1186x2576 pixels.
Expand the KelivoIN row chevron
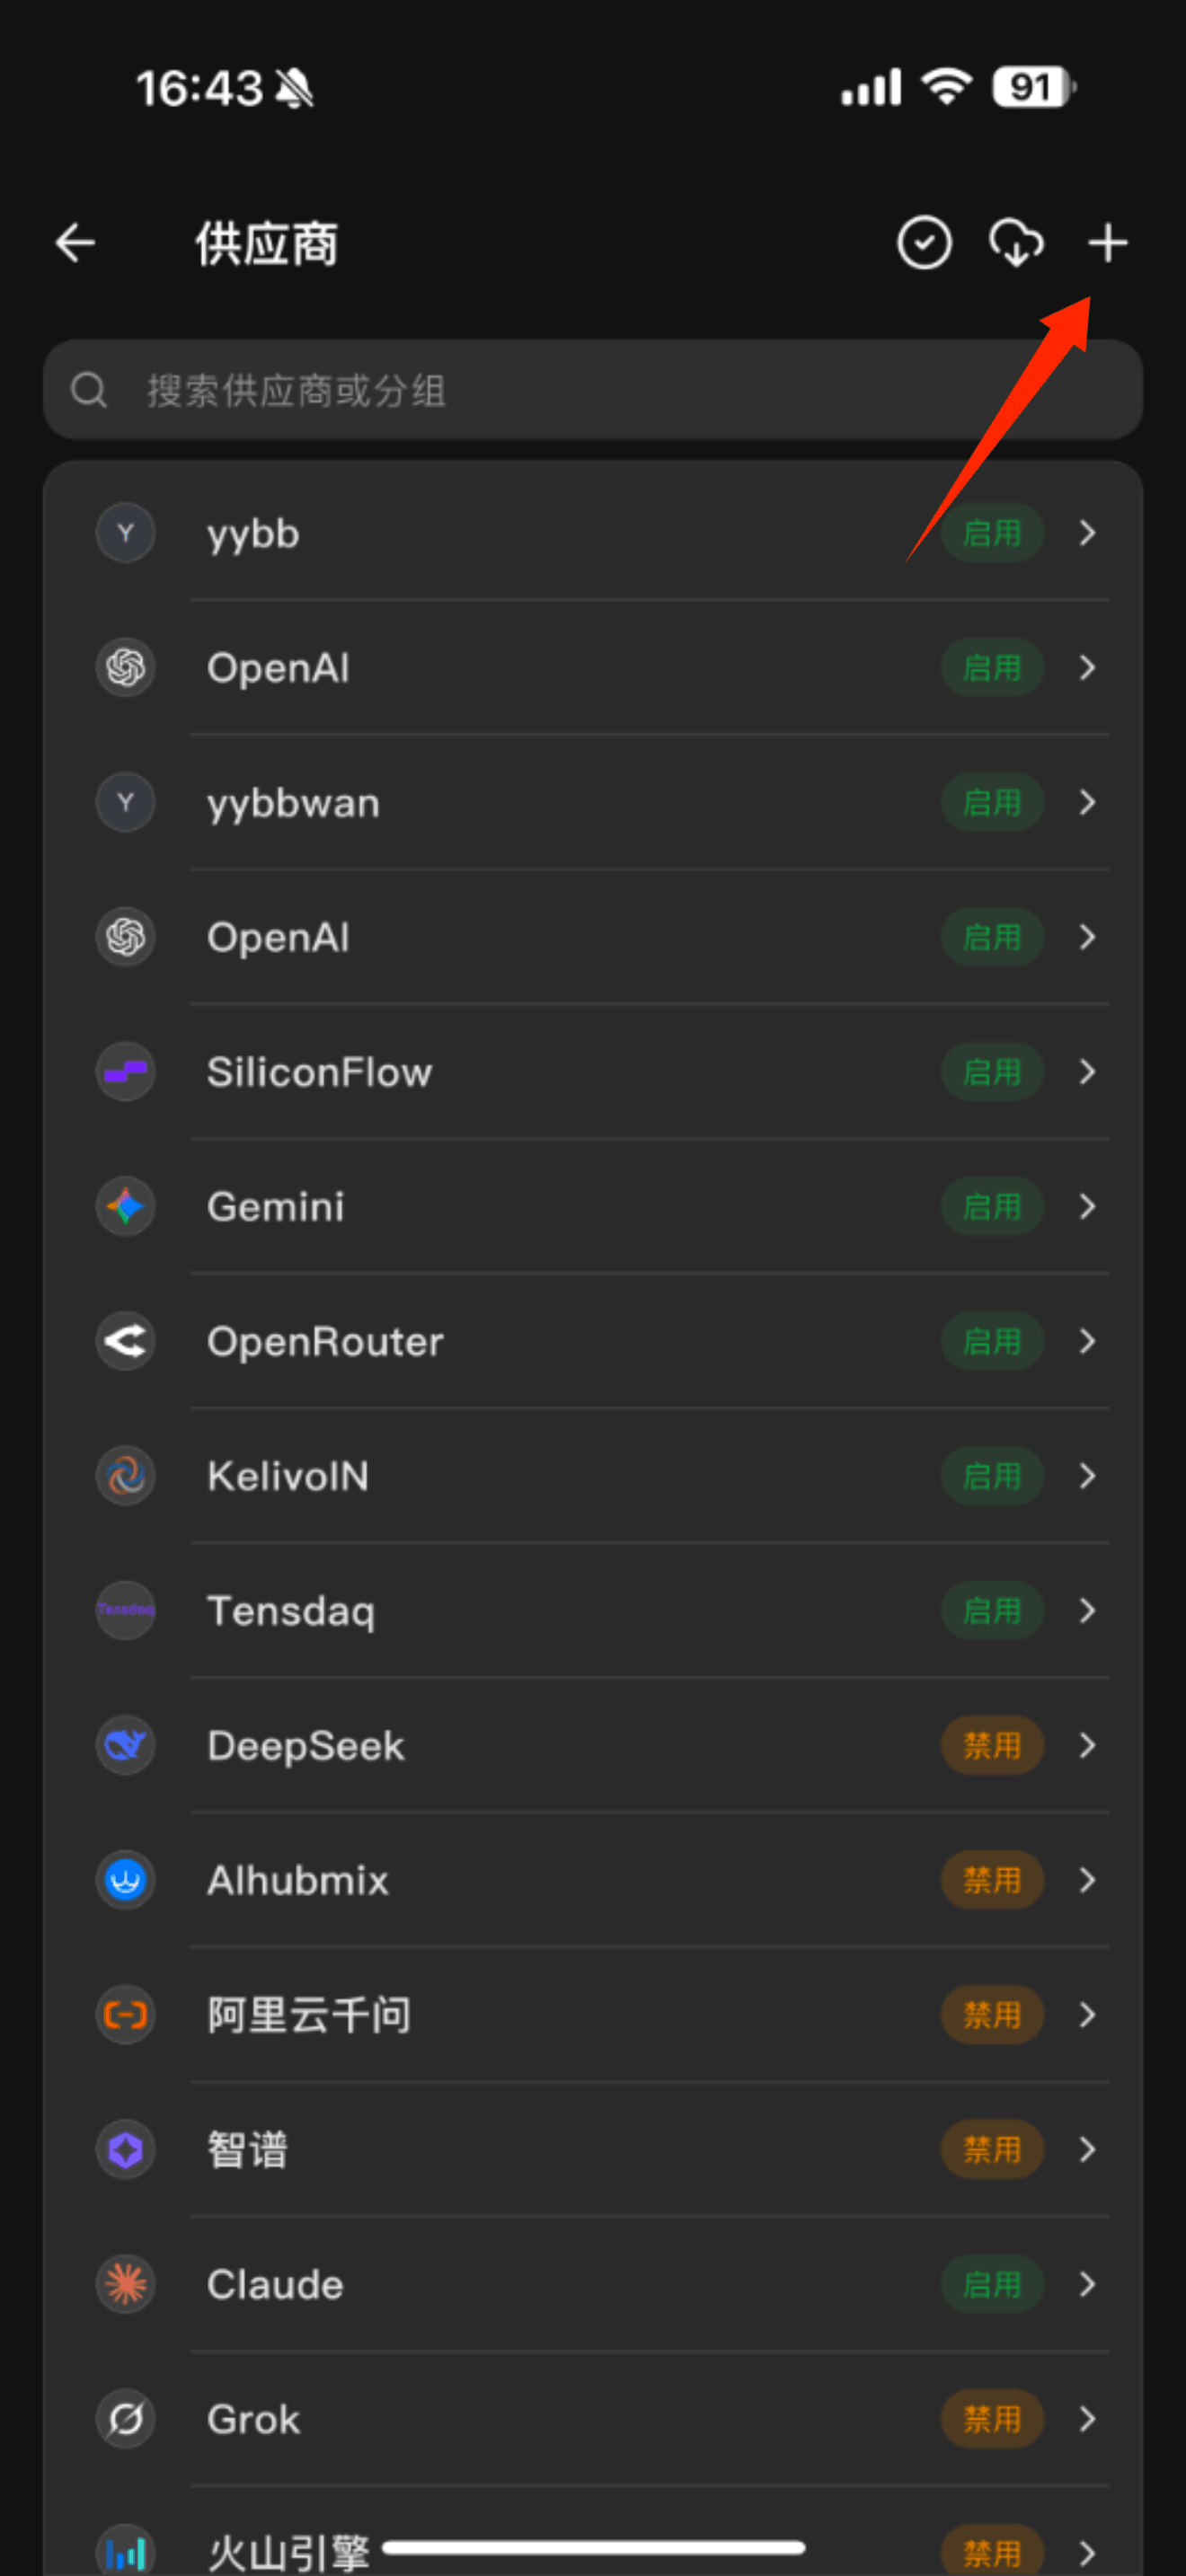coord(1087,1476)
